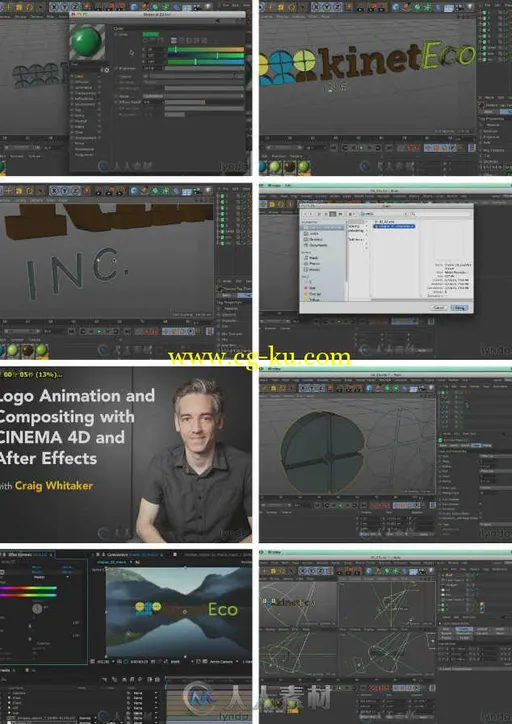Open the Master channel dropdown in Effect Controls
This screenshot has height=724, width=512.
(50, 577)
